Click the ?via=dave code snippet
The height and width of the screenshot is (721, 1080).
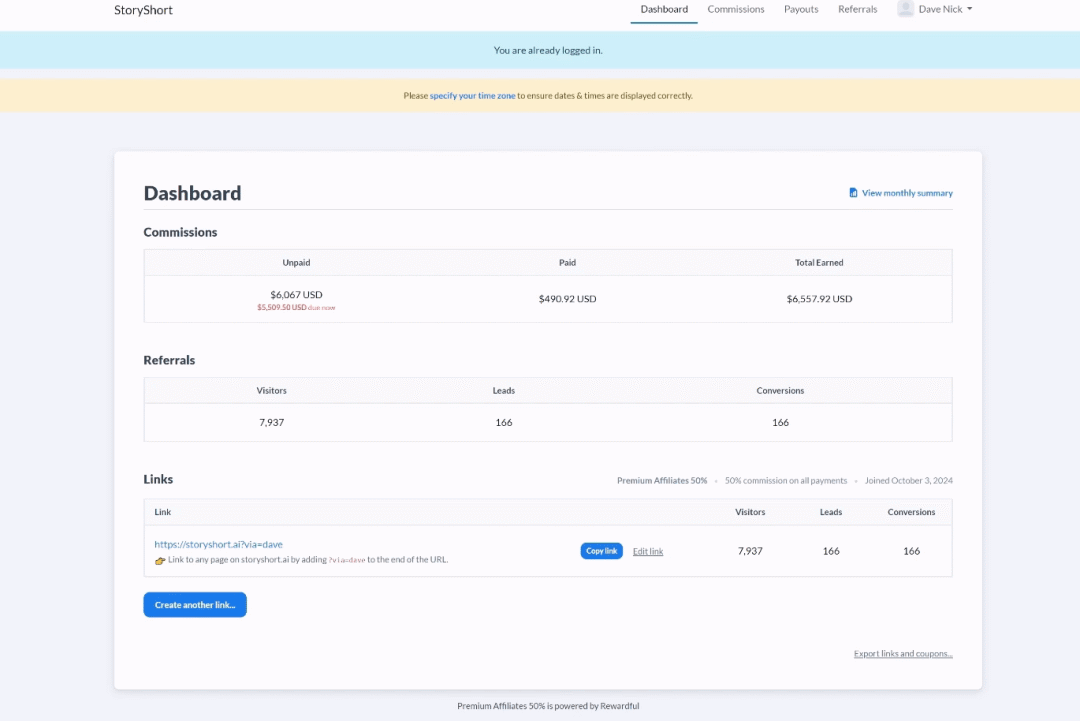pos(346,560)
